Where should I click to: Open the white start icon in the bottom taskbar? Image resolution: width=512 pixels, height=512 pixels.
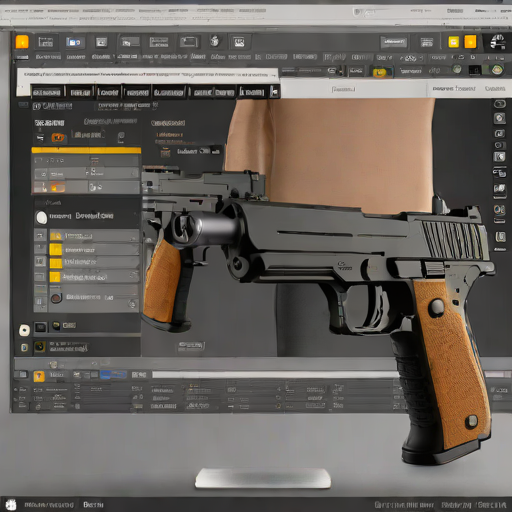(x=11, y=504)
